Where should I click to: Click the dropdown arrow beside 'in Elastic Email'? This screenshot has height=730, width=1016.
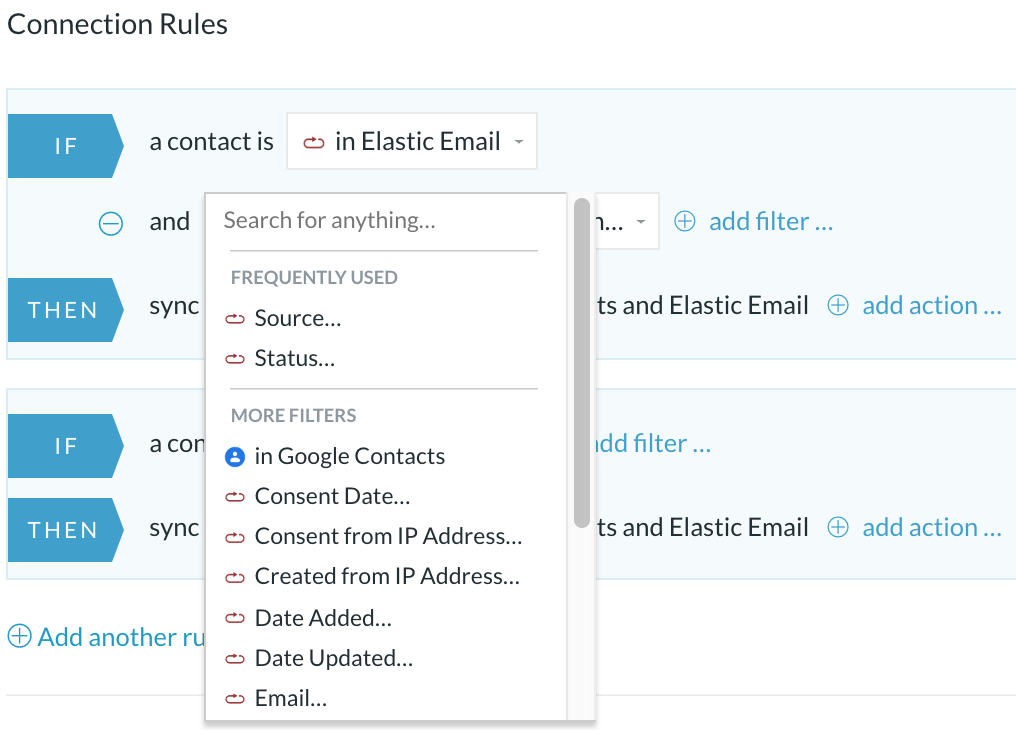coord(518,142)
